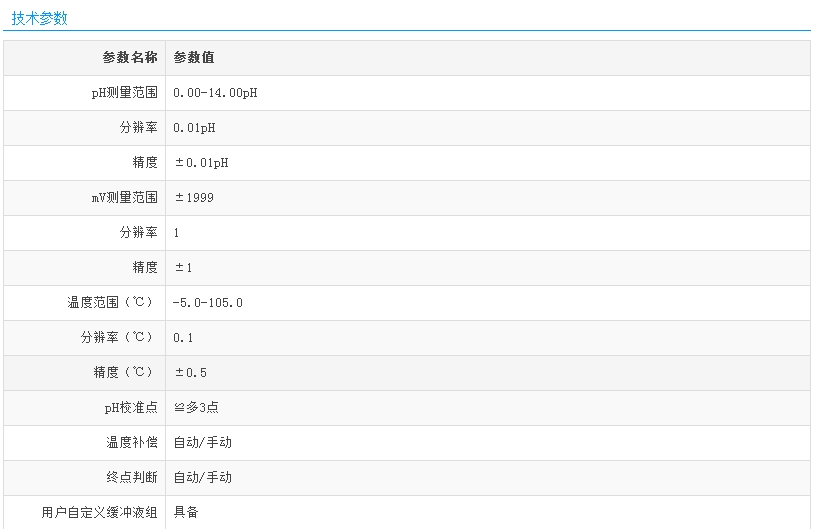
Task: Click the 用户自定义缓冲液组 row label
Action: [x=99, y=512]
